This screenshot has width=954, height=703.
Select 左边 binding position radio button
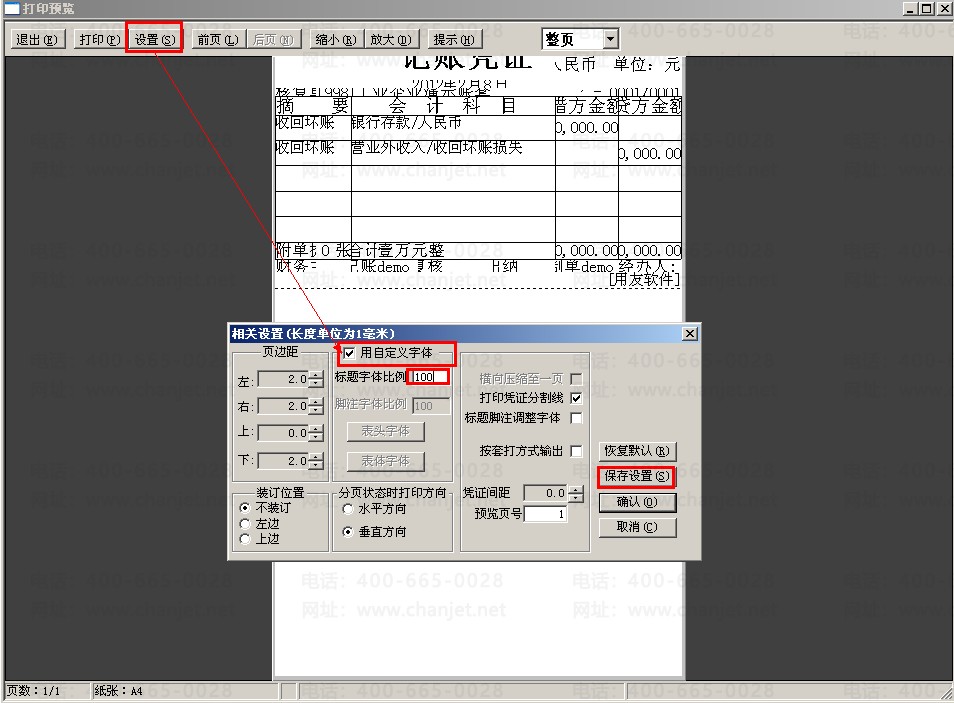(x=245, y=523)
